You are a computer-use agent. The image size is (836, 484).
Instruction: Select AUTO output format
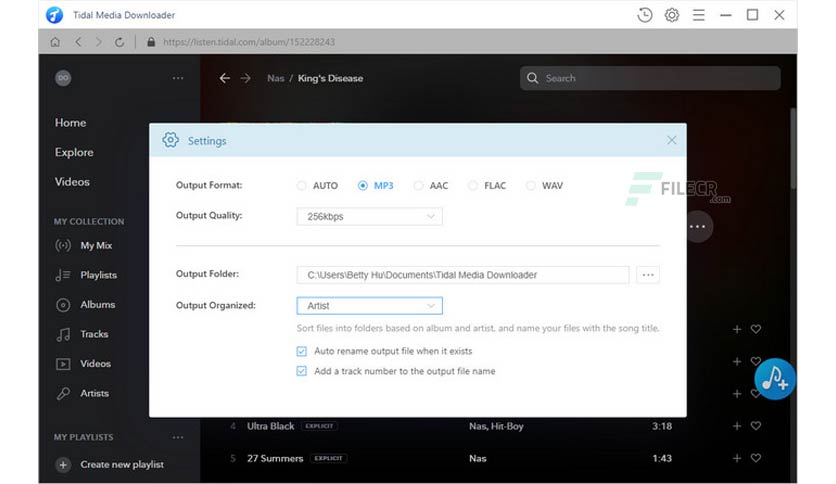[x=302, y=185]
